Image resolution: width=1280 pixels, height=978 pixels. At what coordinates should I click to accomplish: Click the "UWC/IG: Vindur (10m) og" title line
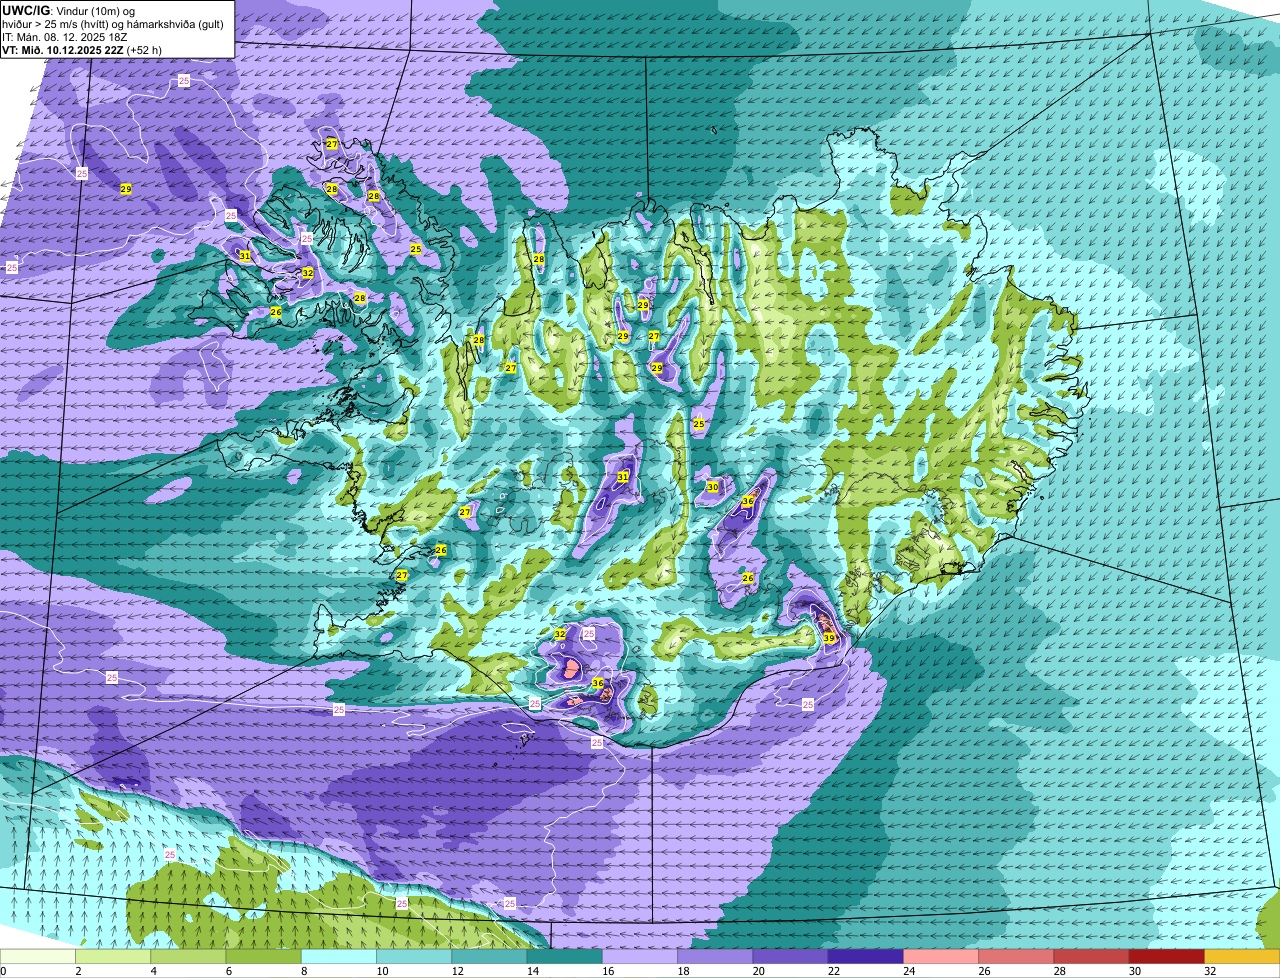pos(69,10)
